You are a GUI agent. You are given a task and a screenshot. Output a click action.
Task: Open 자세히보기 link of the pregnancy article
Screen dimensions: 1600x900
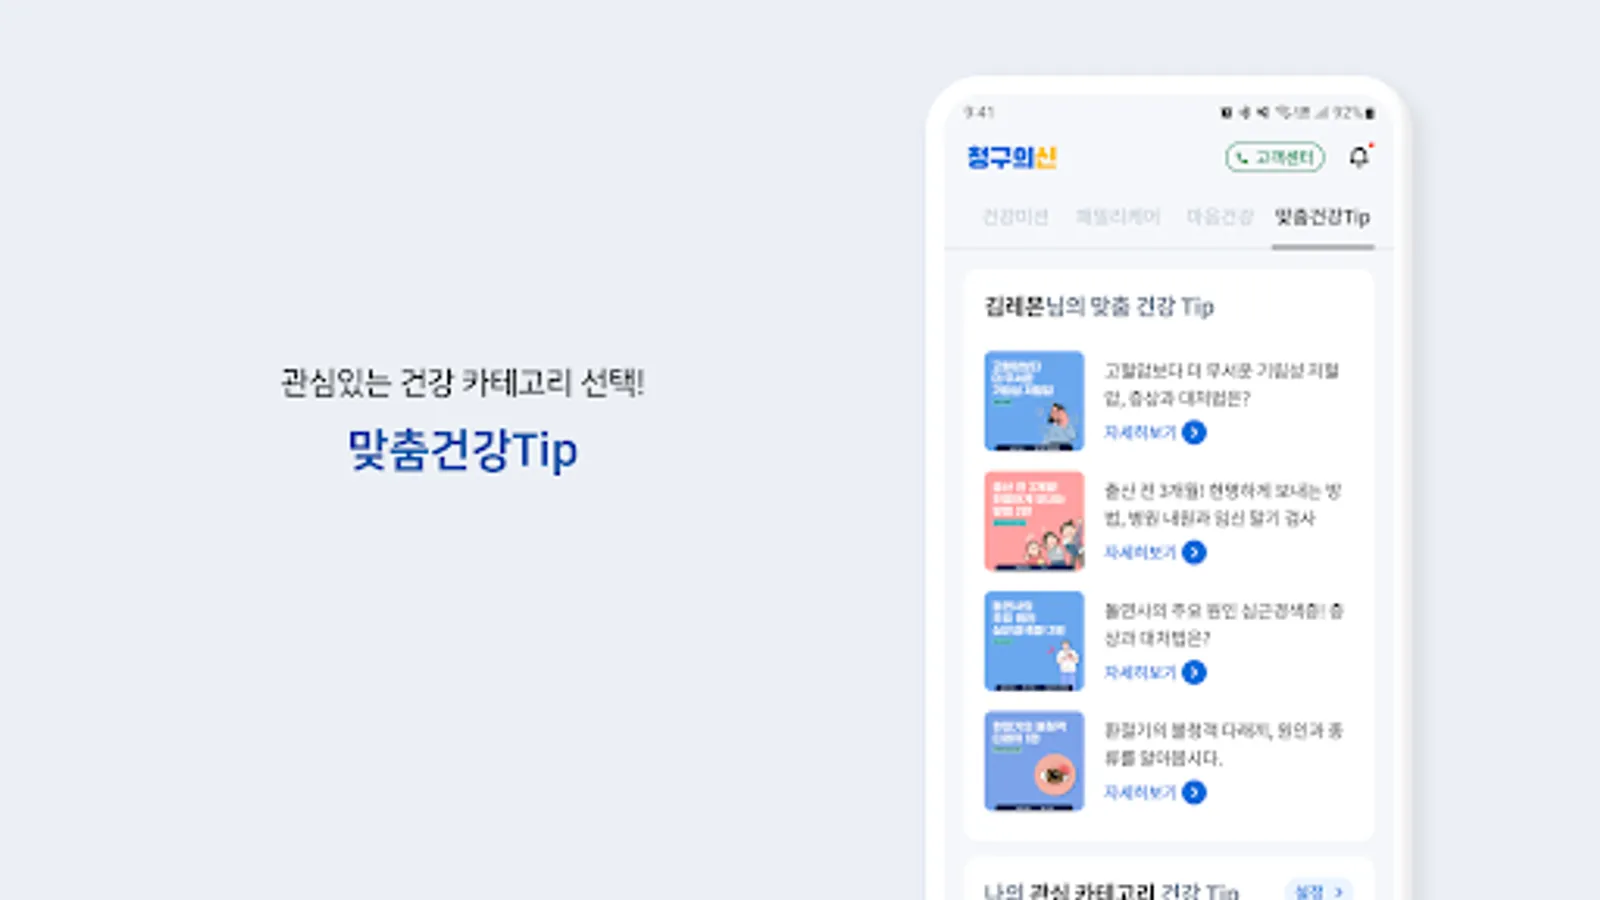point(1140,552)
